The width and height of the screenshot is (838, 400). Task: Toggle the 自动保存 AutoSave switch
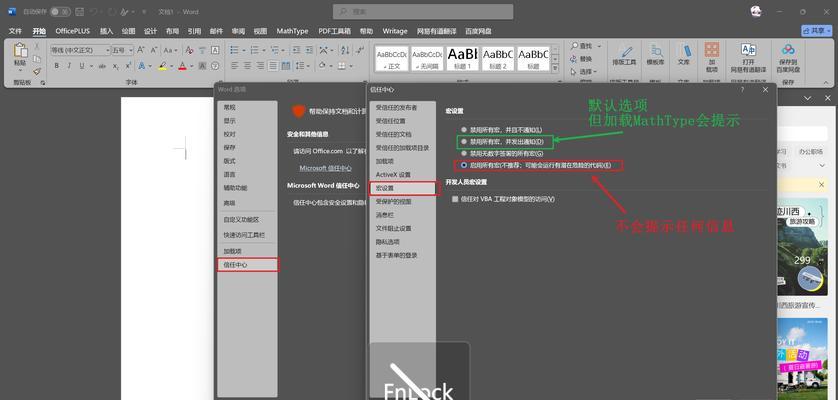coord(60,11)
